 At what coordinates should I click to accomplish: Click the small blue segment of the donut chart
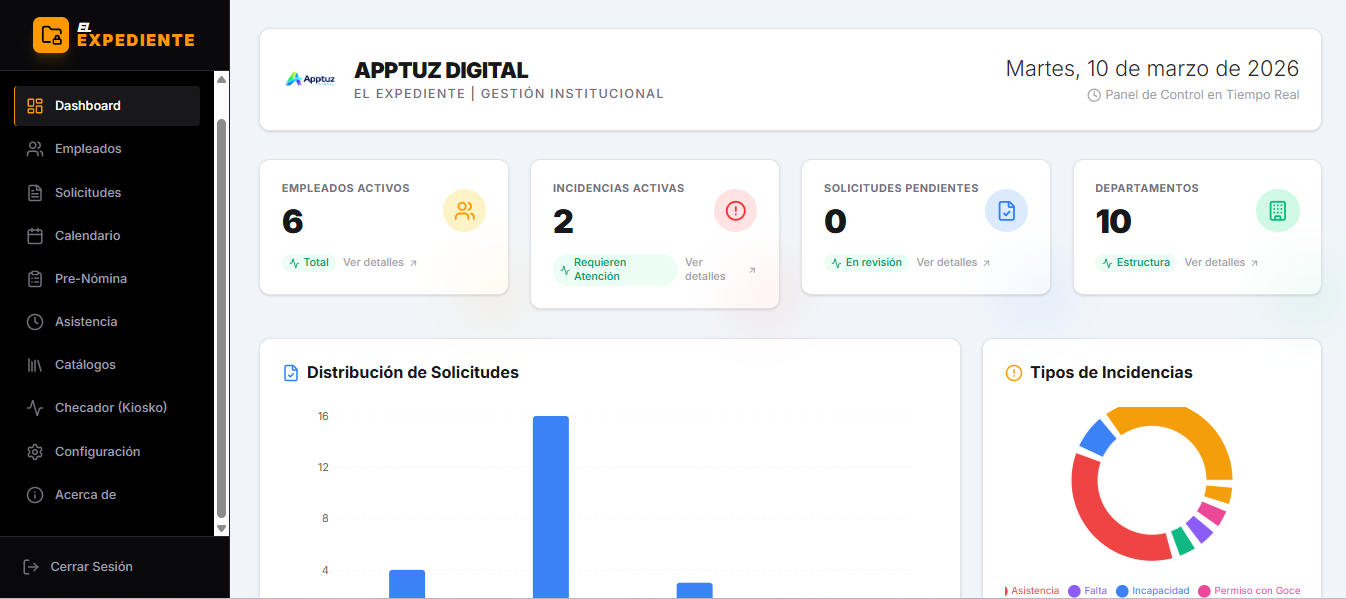point(1098,437)
